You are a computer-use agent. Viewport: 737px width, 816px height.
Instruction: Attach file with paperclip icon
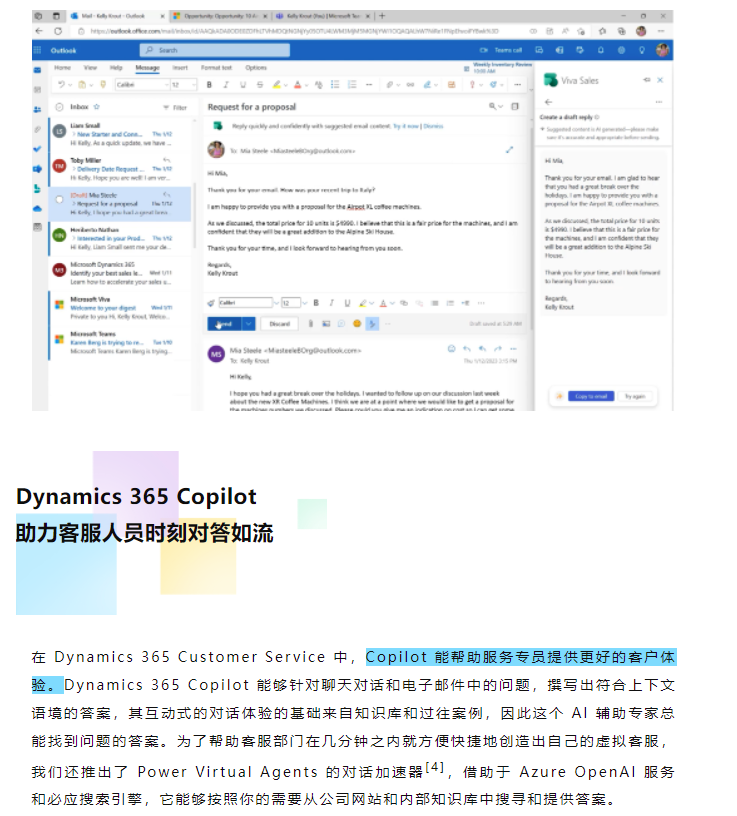pyautogui.click(x=311, y=324)
